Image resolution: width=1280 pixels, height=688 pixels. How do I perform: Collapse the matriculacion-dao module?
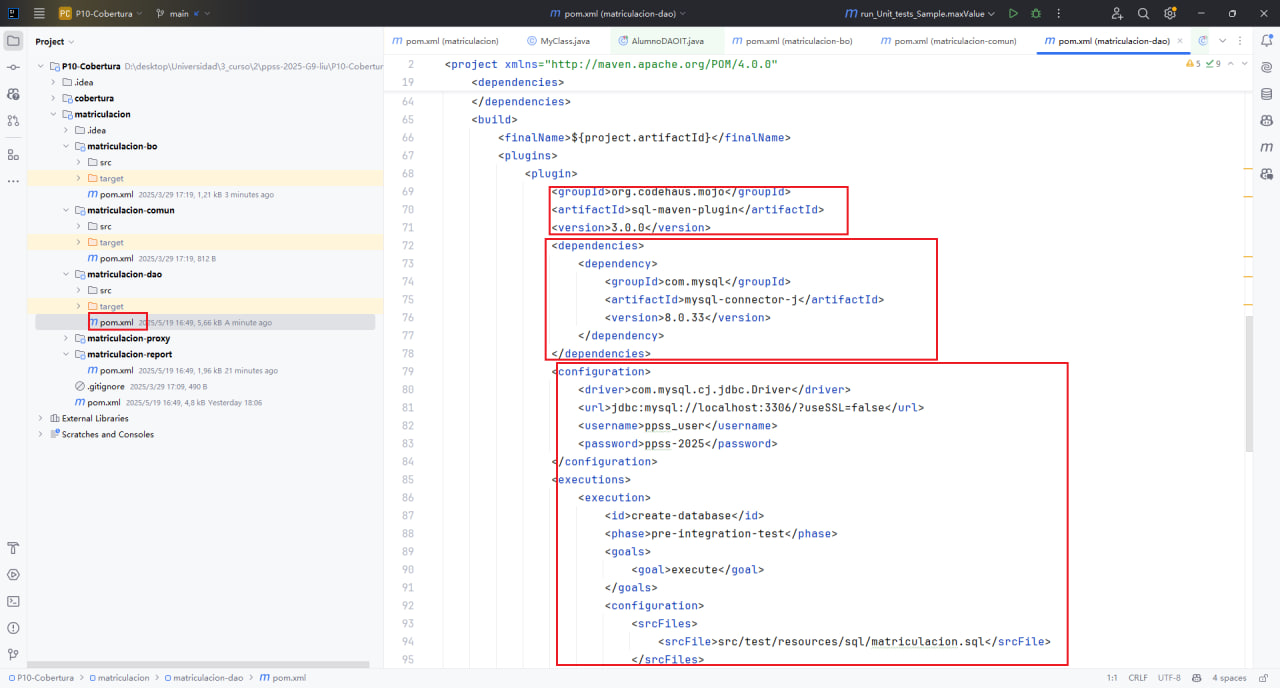coord(66,274)
